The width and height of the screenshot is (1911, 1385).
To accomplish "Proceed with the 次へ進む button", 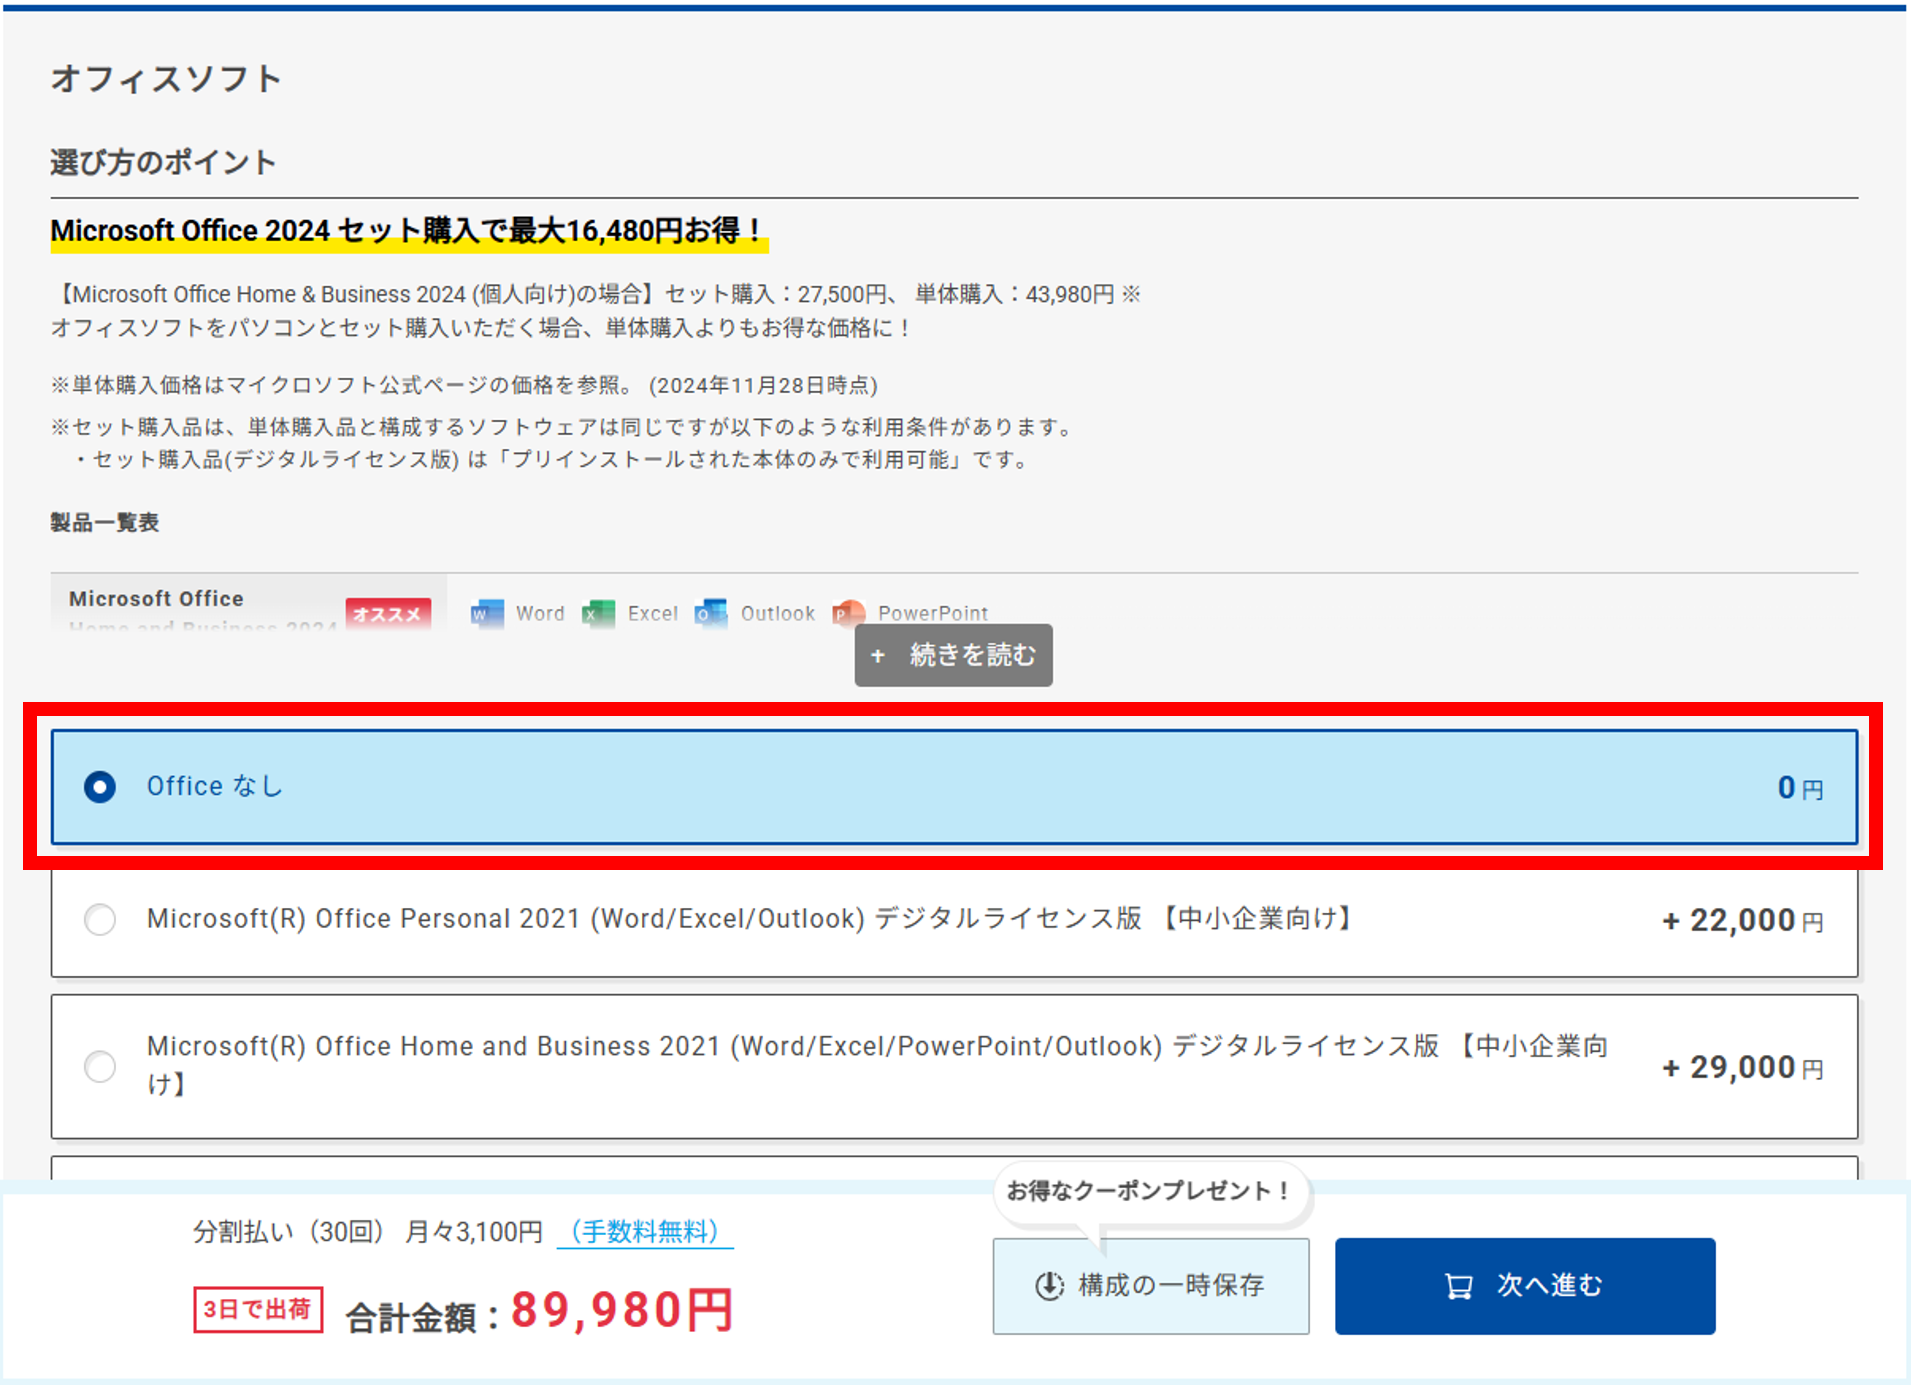I will 1525,1286.
